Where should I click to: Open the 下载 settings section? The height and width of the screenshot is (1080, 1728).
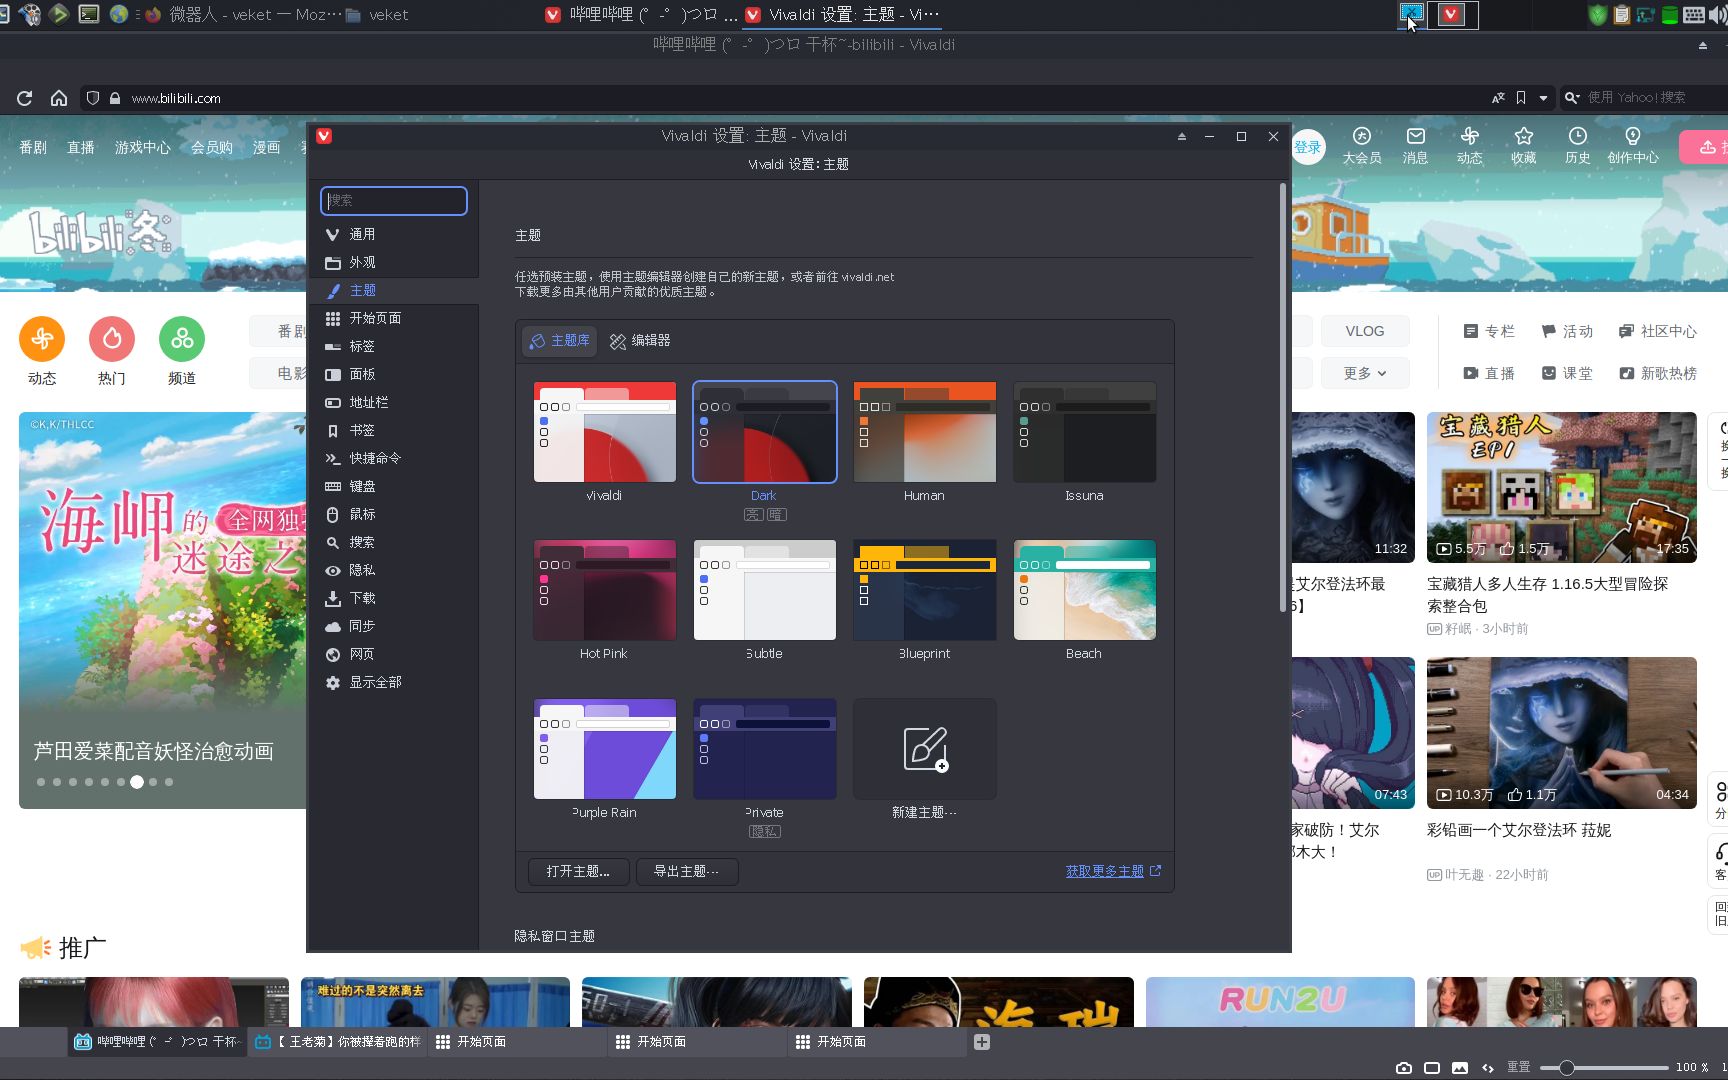394,598
